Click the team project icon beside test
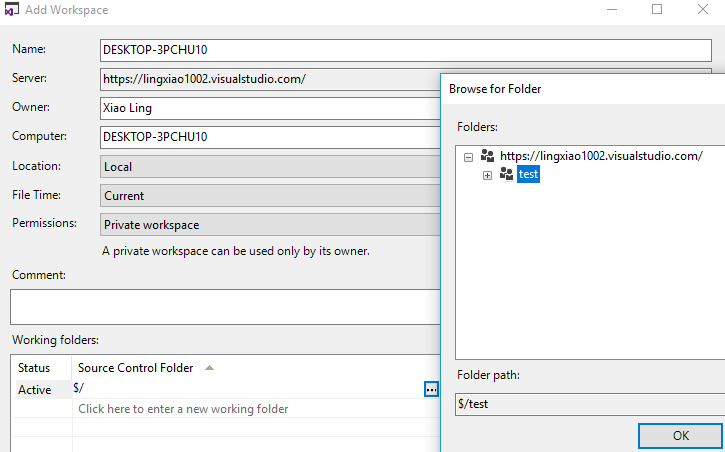The height and width of the screenshot is (452, 725). [x=507, y=174]
